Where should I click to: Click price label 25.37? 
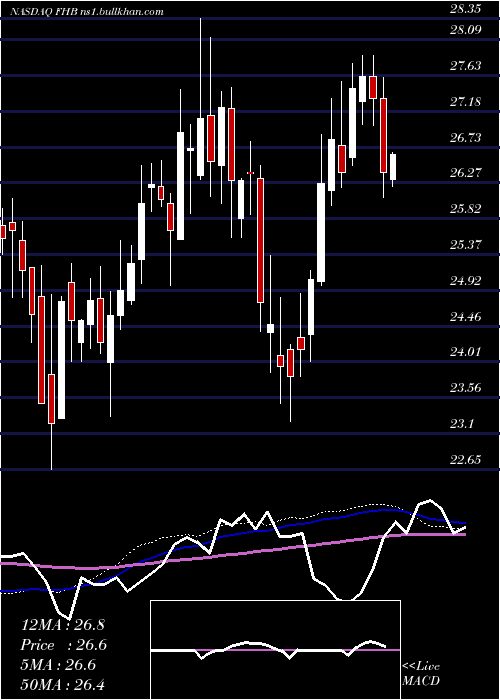point(466,245)
